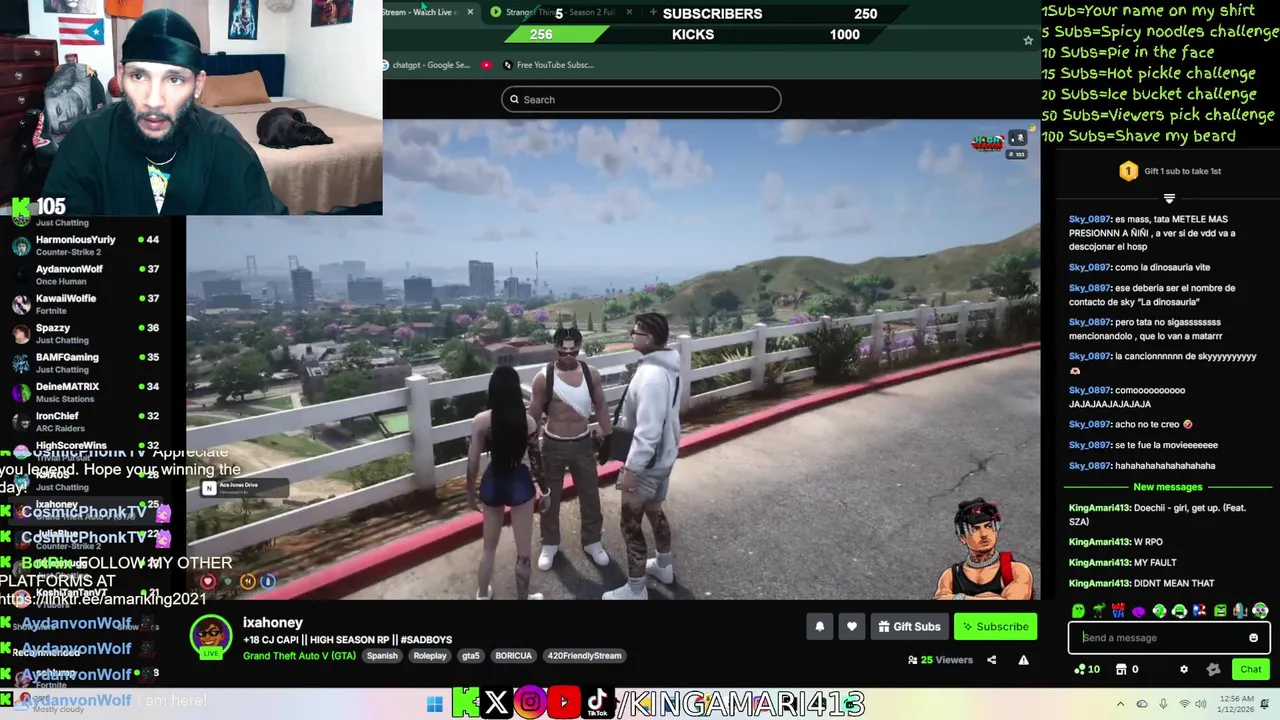View the 25 Viewers list
This screenshot has width=1280, height=720.
coord(940,660)
